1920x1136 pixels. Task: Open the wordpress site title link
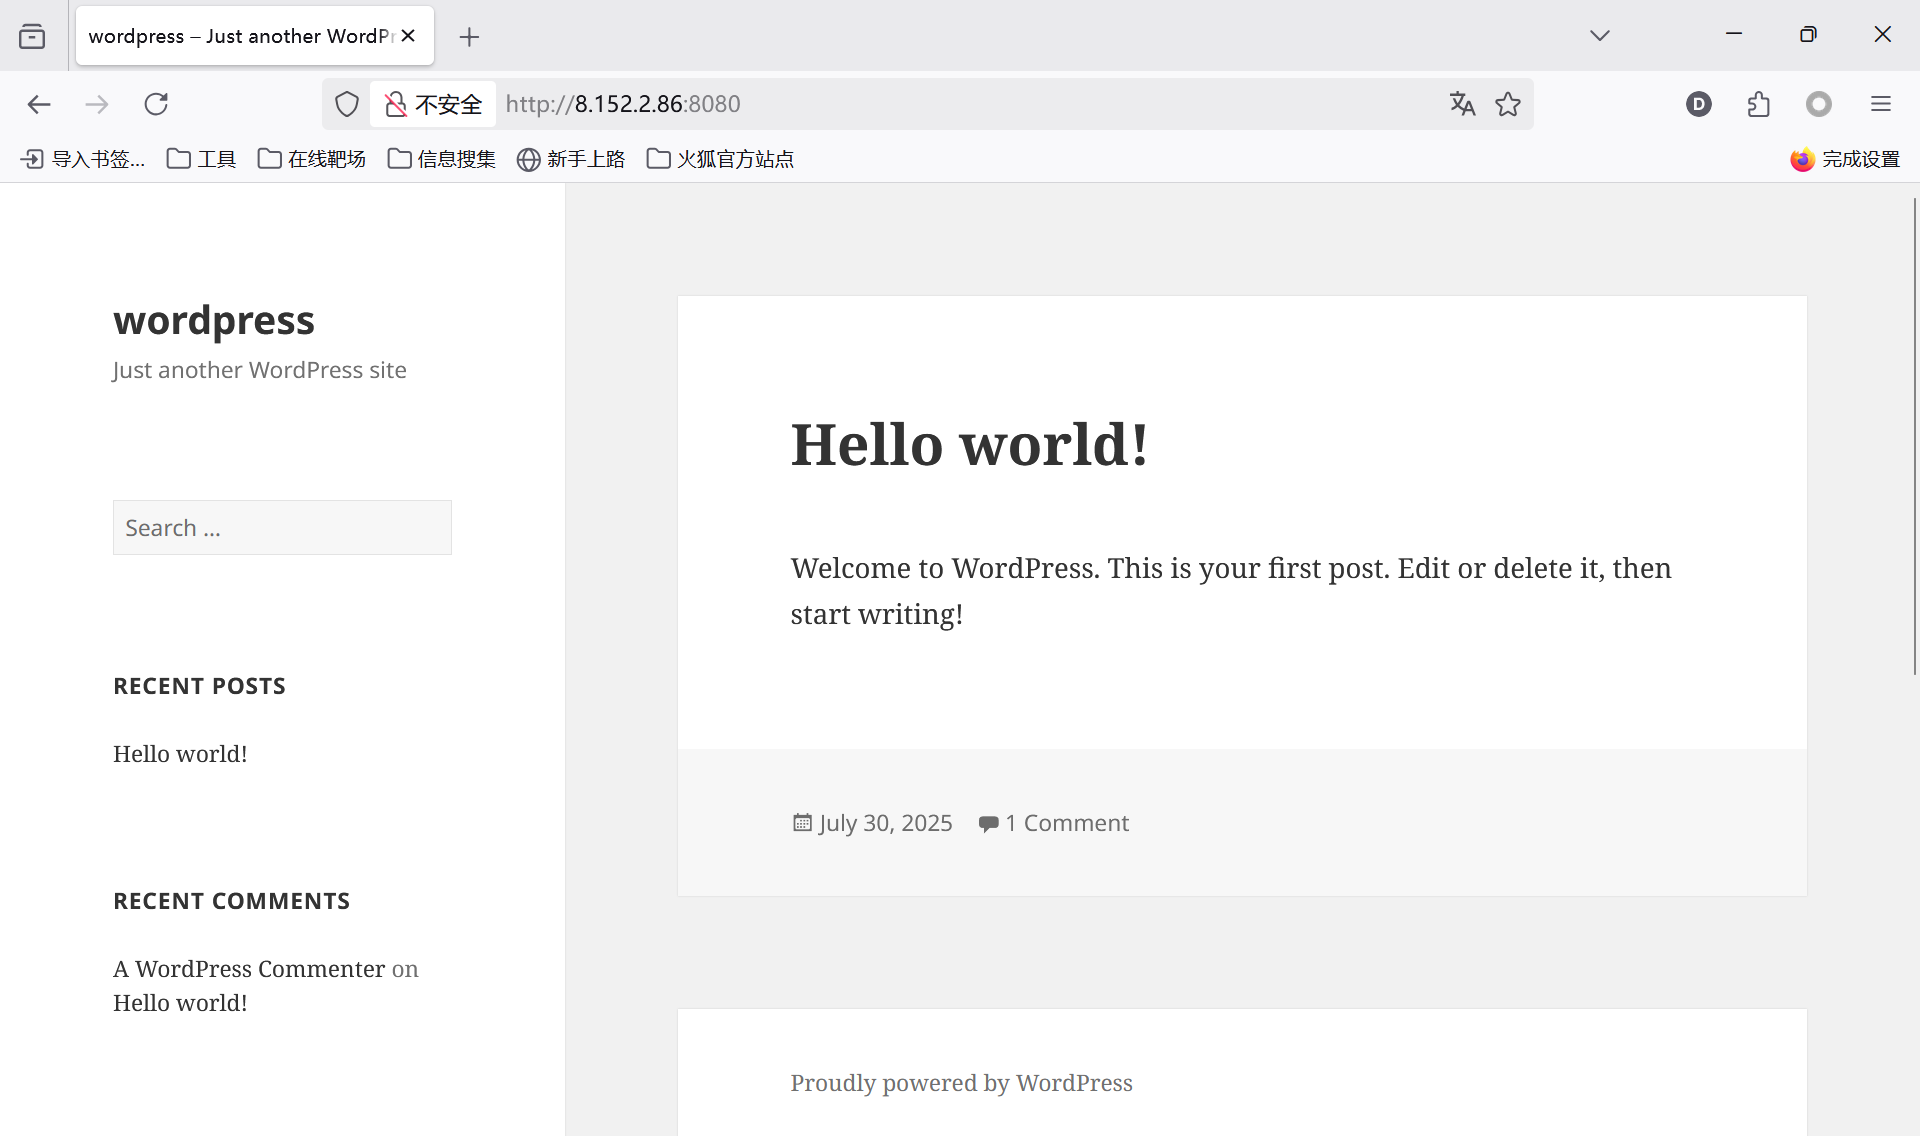(x=214, y=320)
